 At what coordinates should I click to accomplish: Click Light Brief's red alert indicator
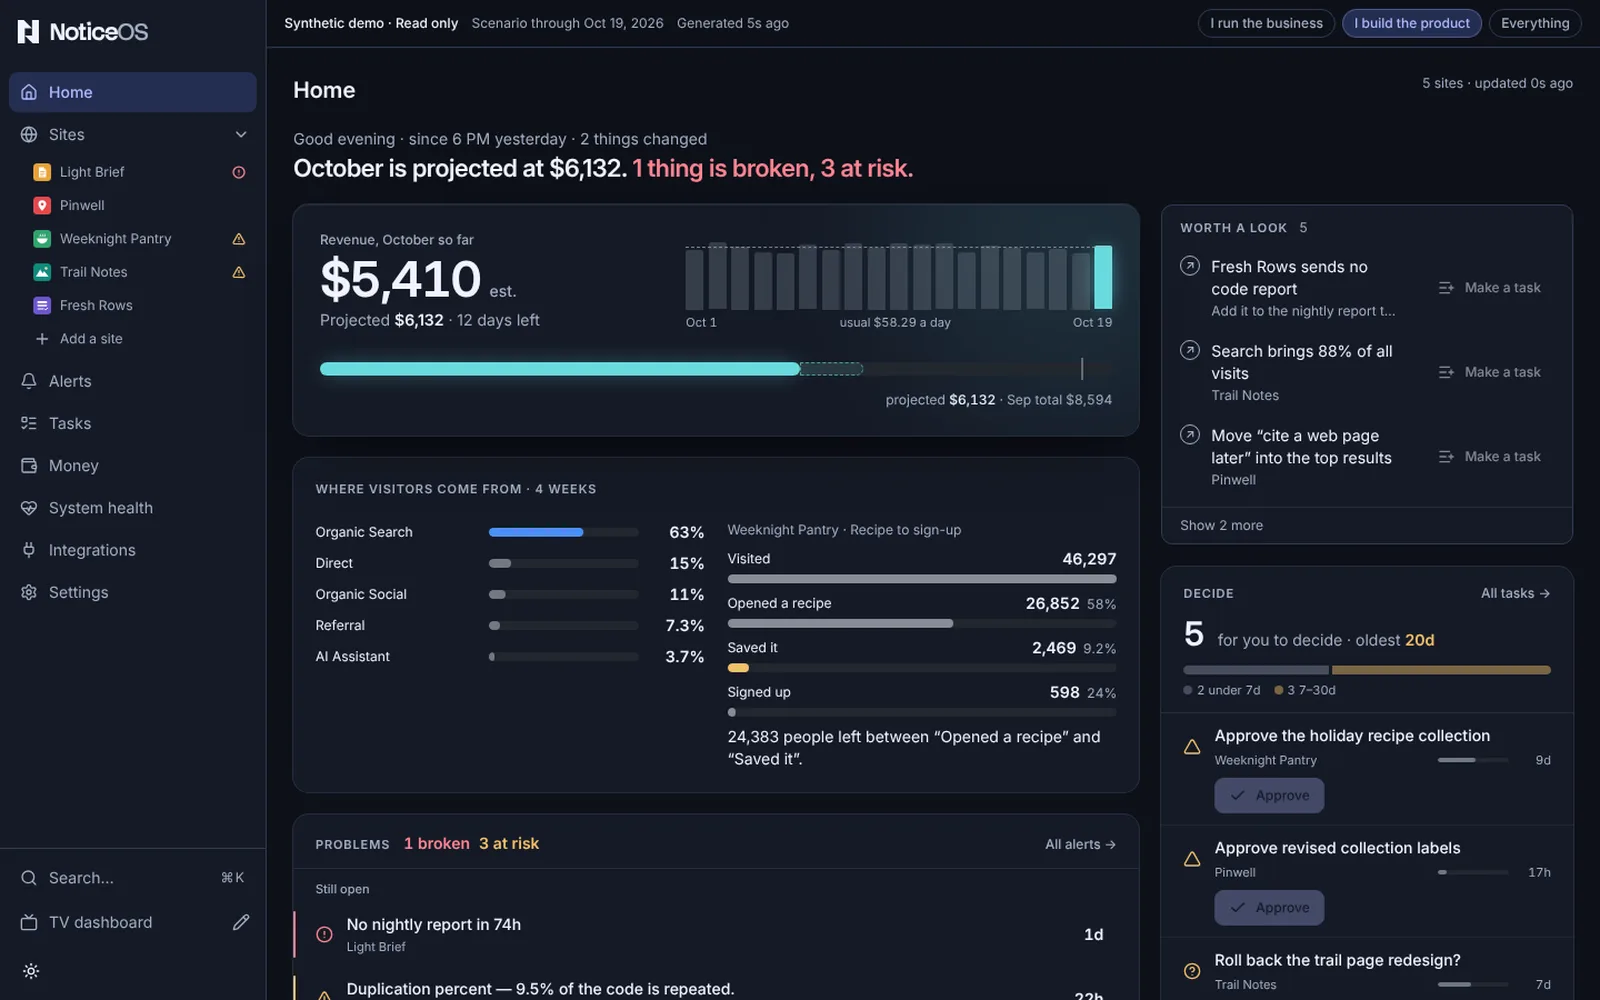pyautogui.click(x=239, y=172)
